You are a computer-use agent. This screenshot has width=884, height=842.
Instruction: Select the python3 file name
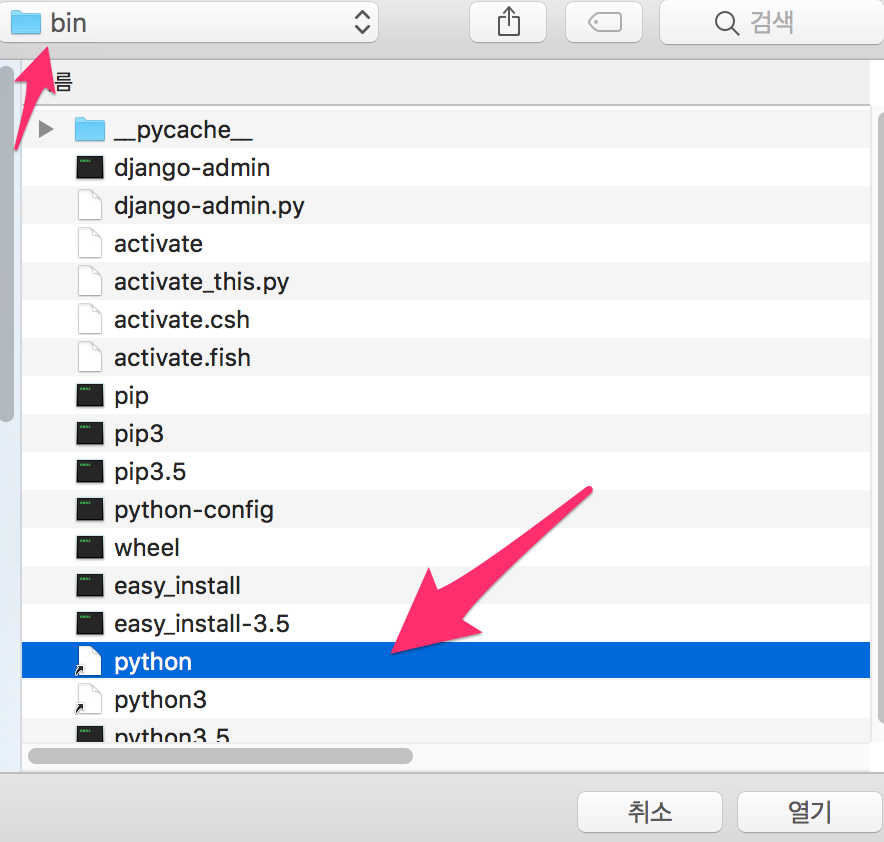pyautogui.click(x=160, y=700)
